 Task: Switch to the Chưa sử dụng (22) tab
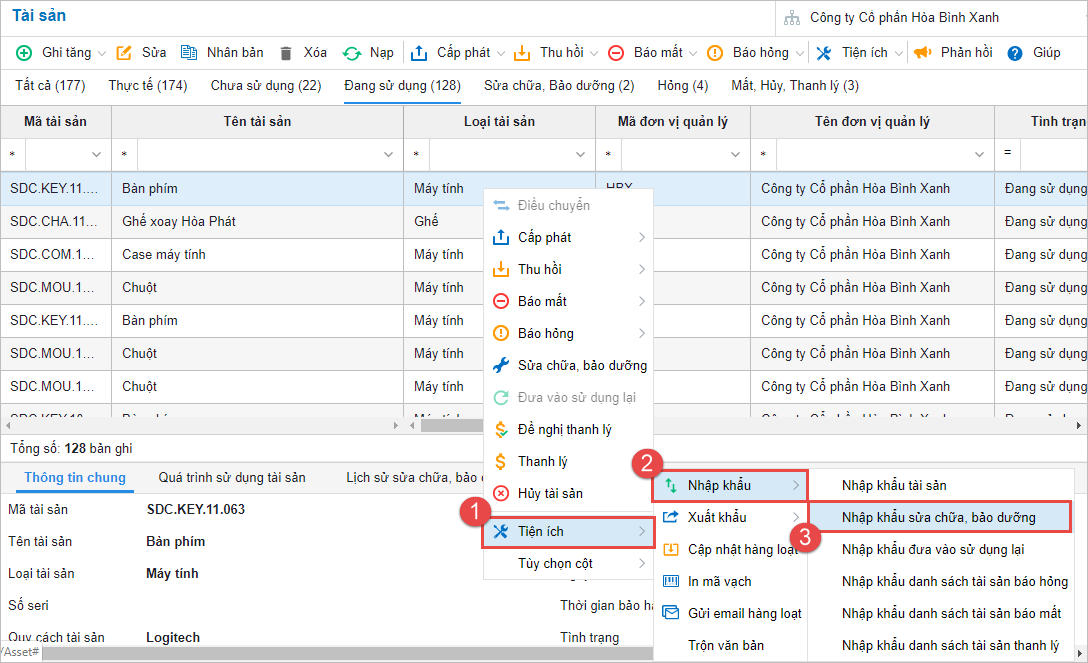pyautogui.click(x=266, y=86)
